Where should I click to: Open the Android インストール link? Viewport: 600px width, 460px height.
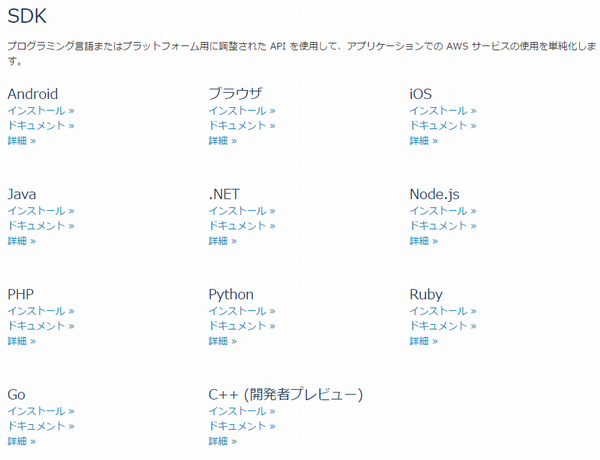click(x=40, y=111)
